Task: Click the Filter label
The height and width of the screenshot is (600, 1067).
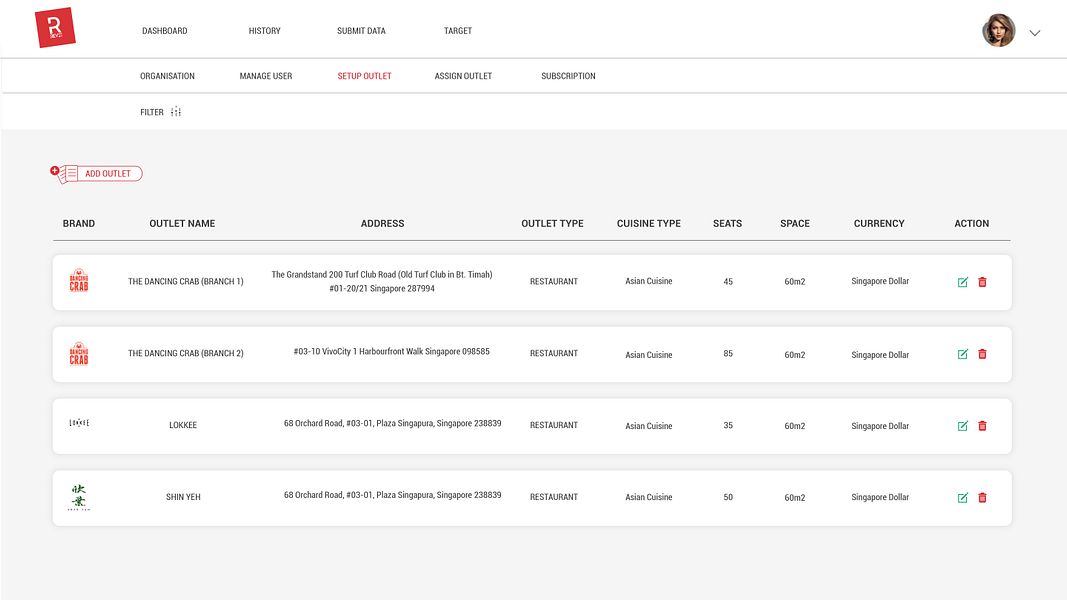Action: [x=152, y=112]
